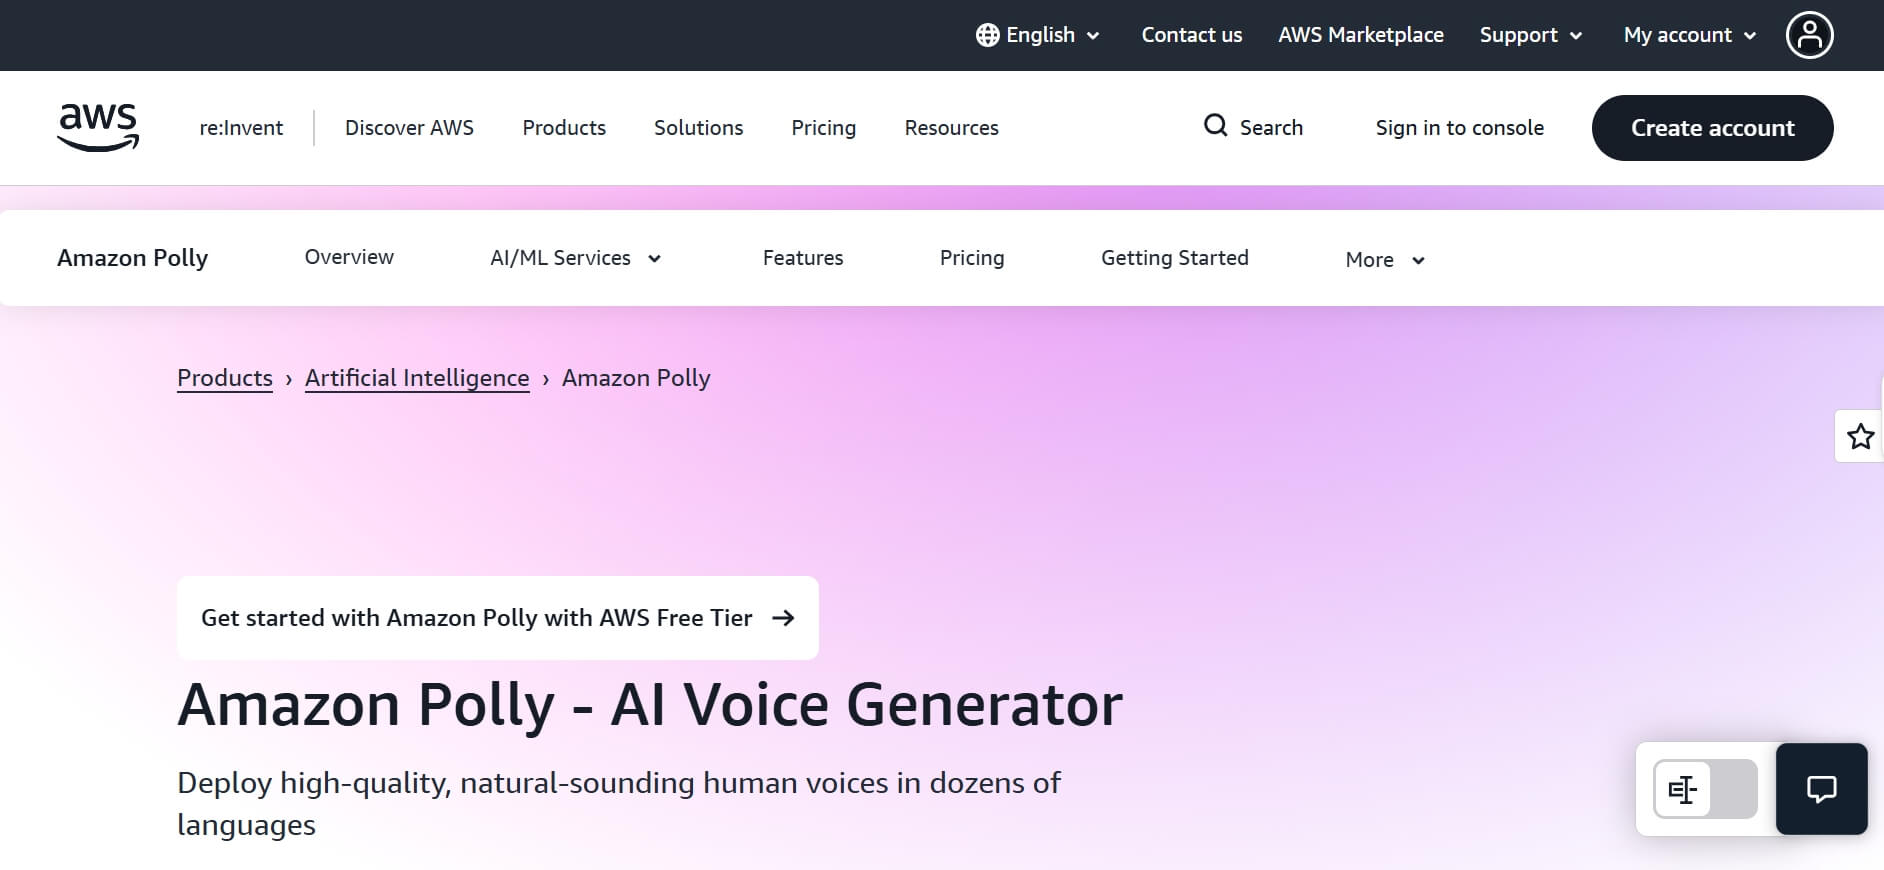Click the Contact us link
The width and height of the screenshot is (1884, 870).
1191,35
